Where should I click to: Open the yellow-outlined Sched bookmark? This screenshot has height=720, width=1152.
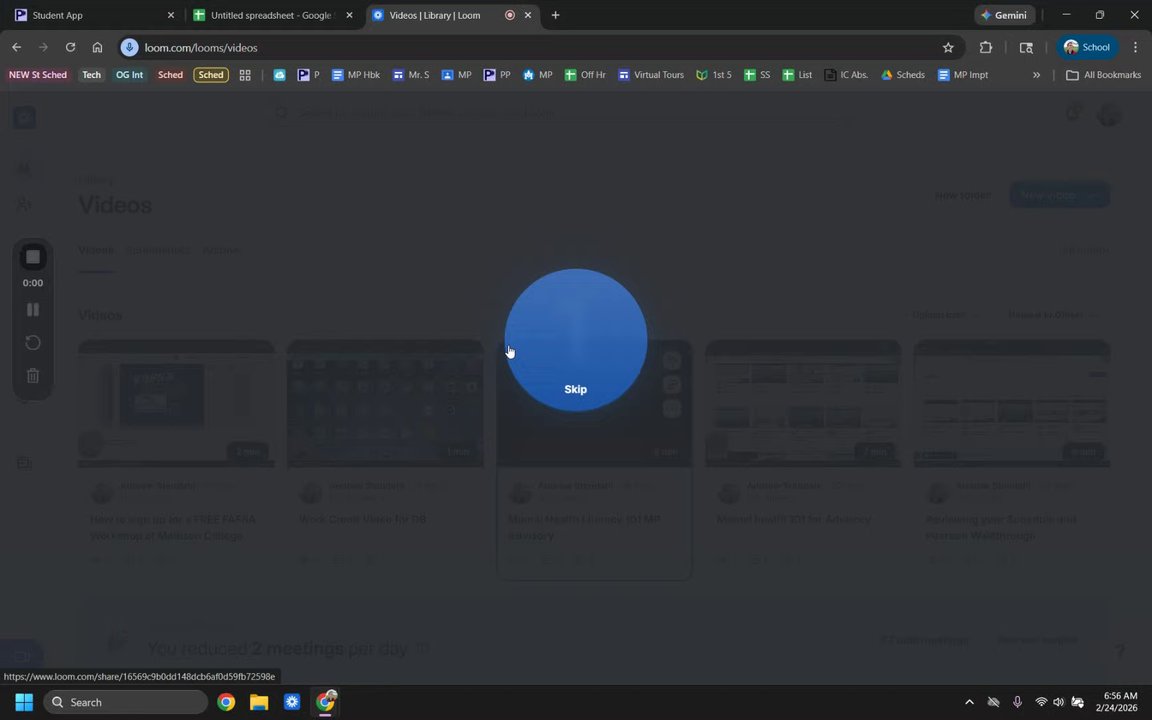(x=211, y=75)
